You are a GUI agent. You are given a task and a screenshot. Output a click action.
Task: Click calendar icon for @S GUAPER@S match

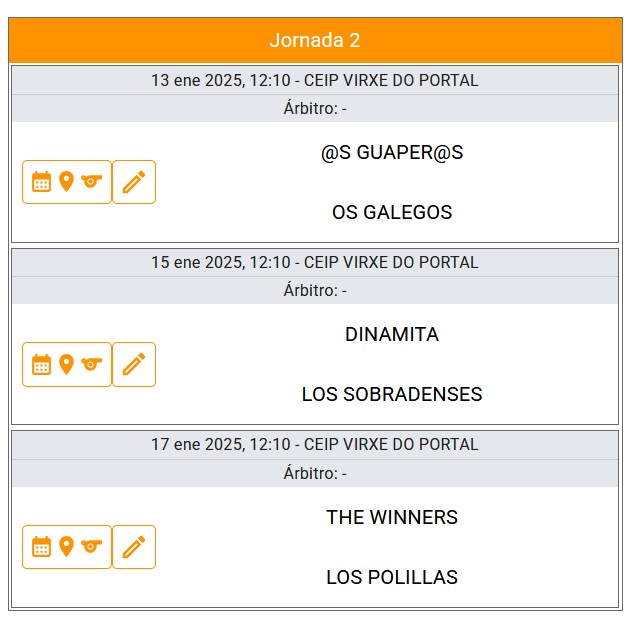click(41, 182)
